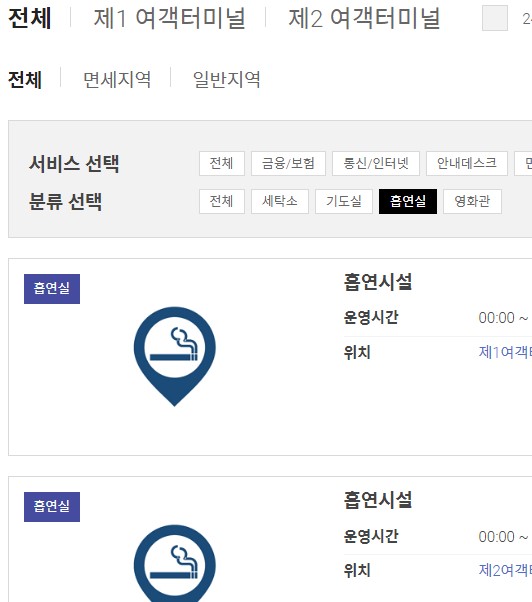Tick the gray checkbox beside the terminal tabs

pos(495,18)
